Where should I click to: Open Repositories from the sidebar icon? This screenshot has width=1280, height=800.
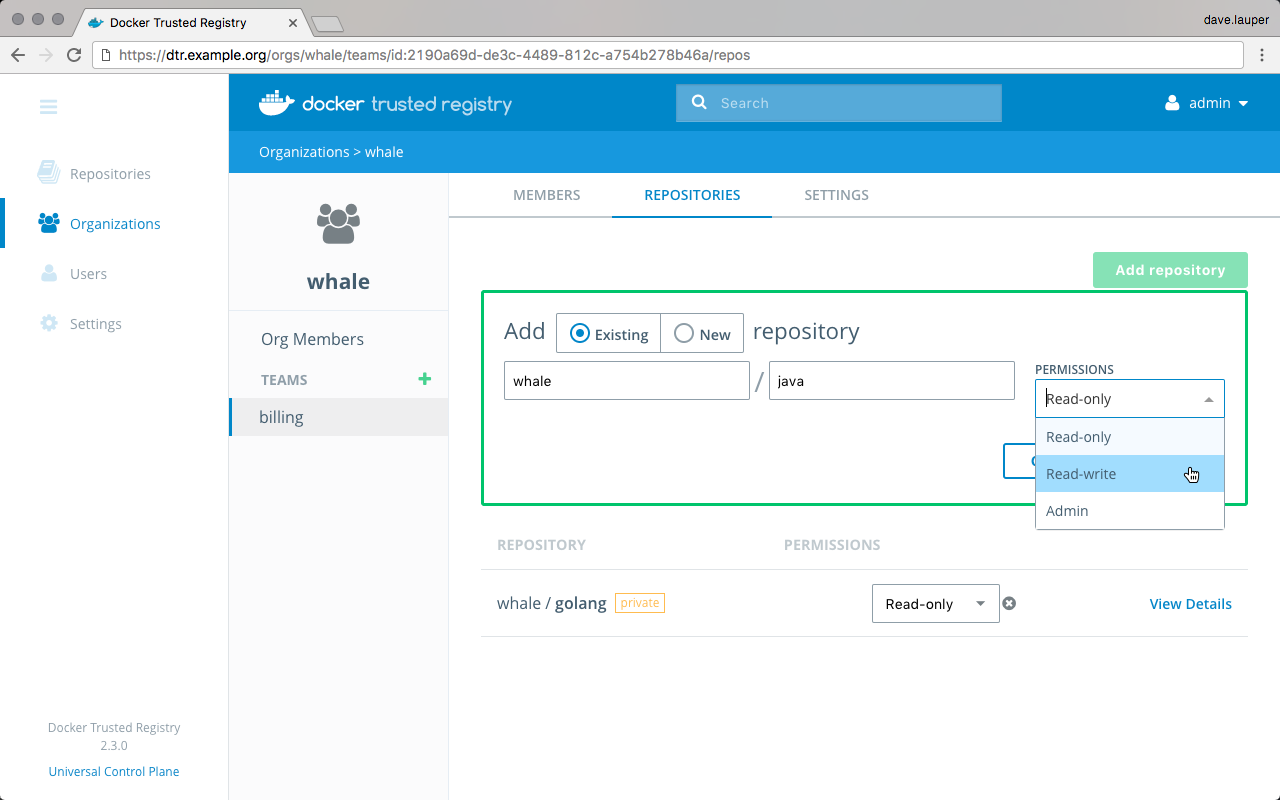tap(48, 173)
